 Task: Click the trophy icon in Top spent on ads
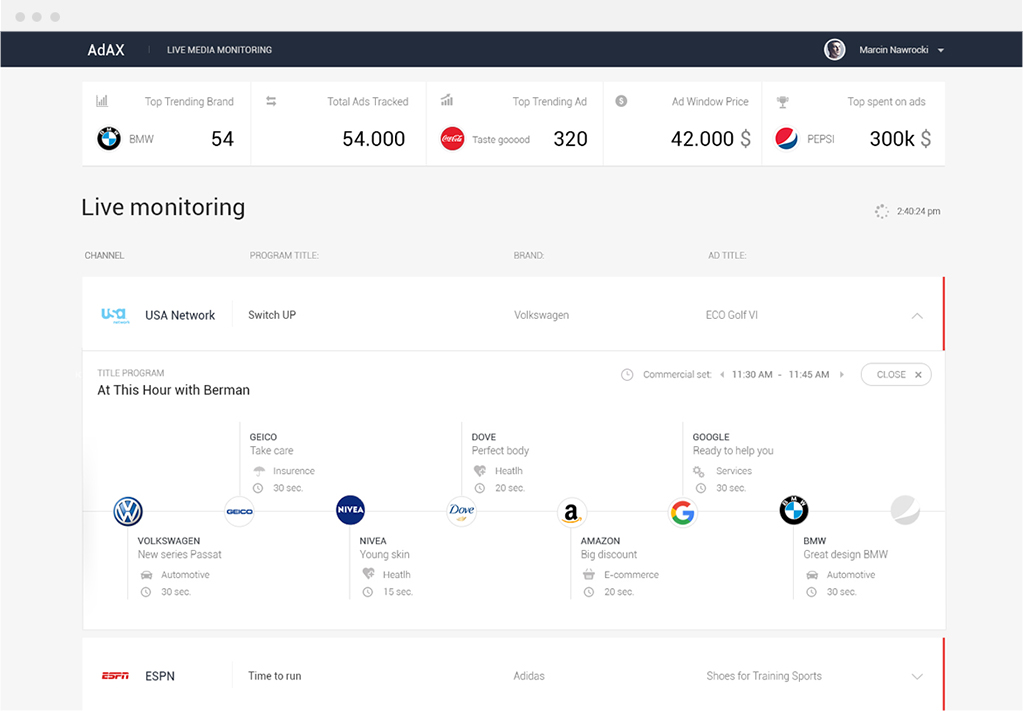pos(783,102)
